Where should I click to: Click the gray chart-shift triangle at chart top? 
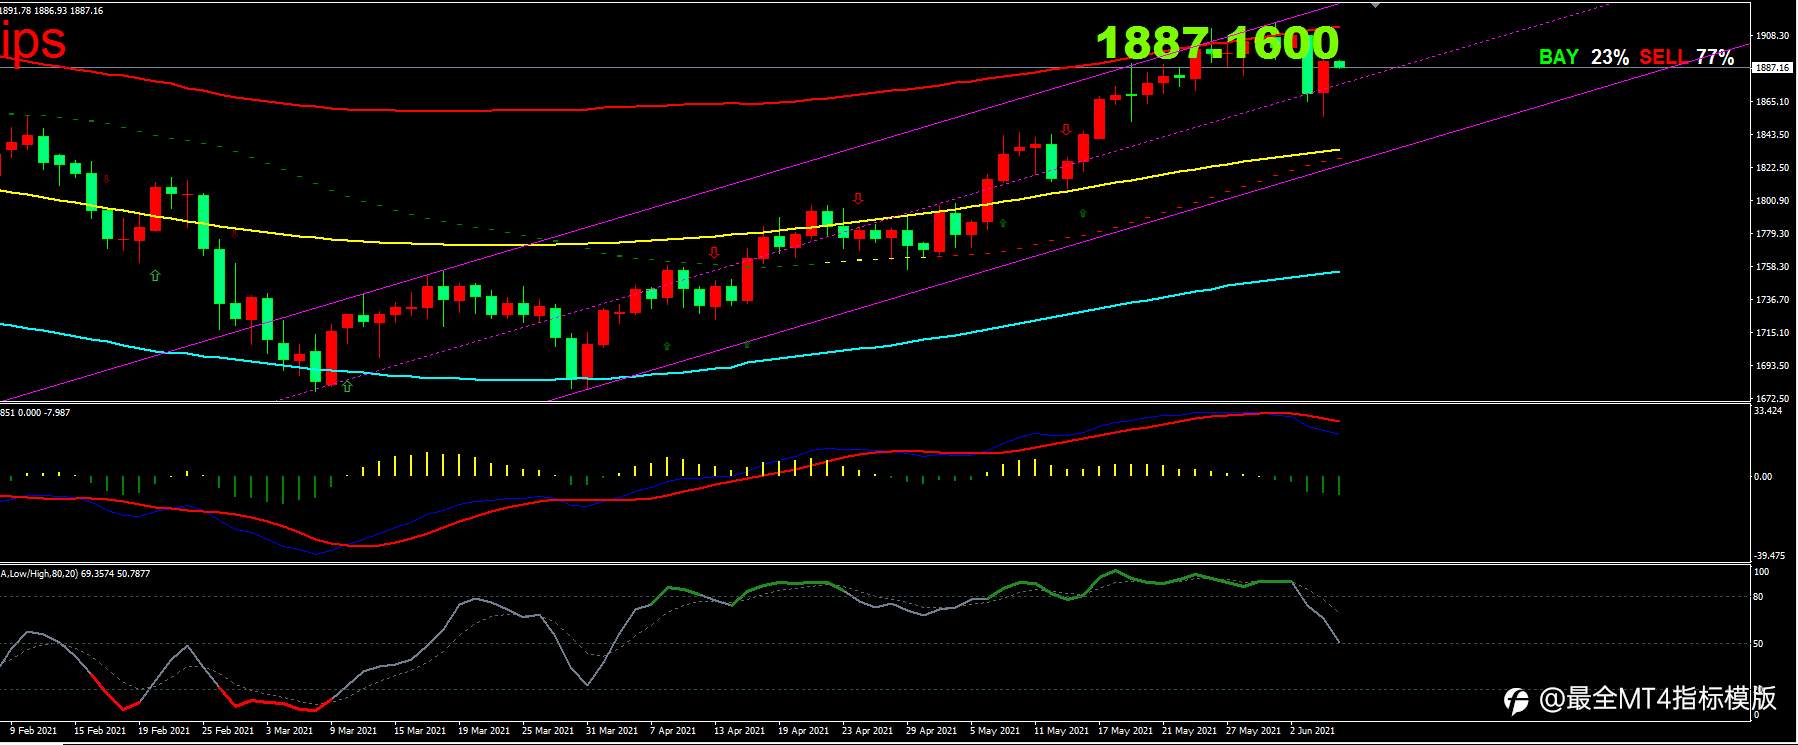1376,5
